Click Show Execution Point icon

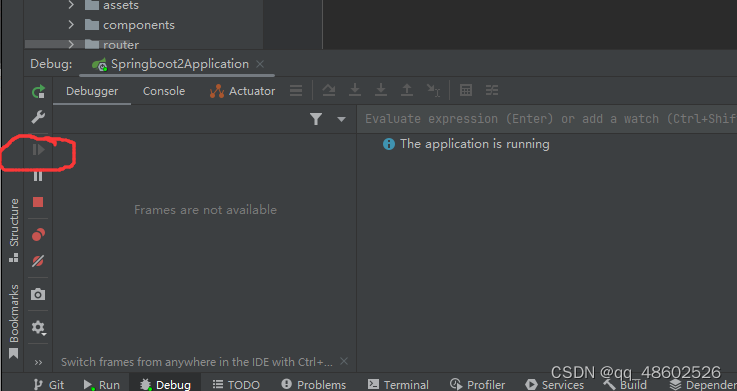[x=329, y=90]
